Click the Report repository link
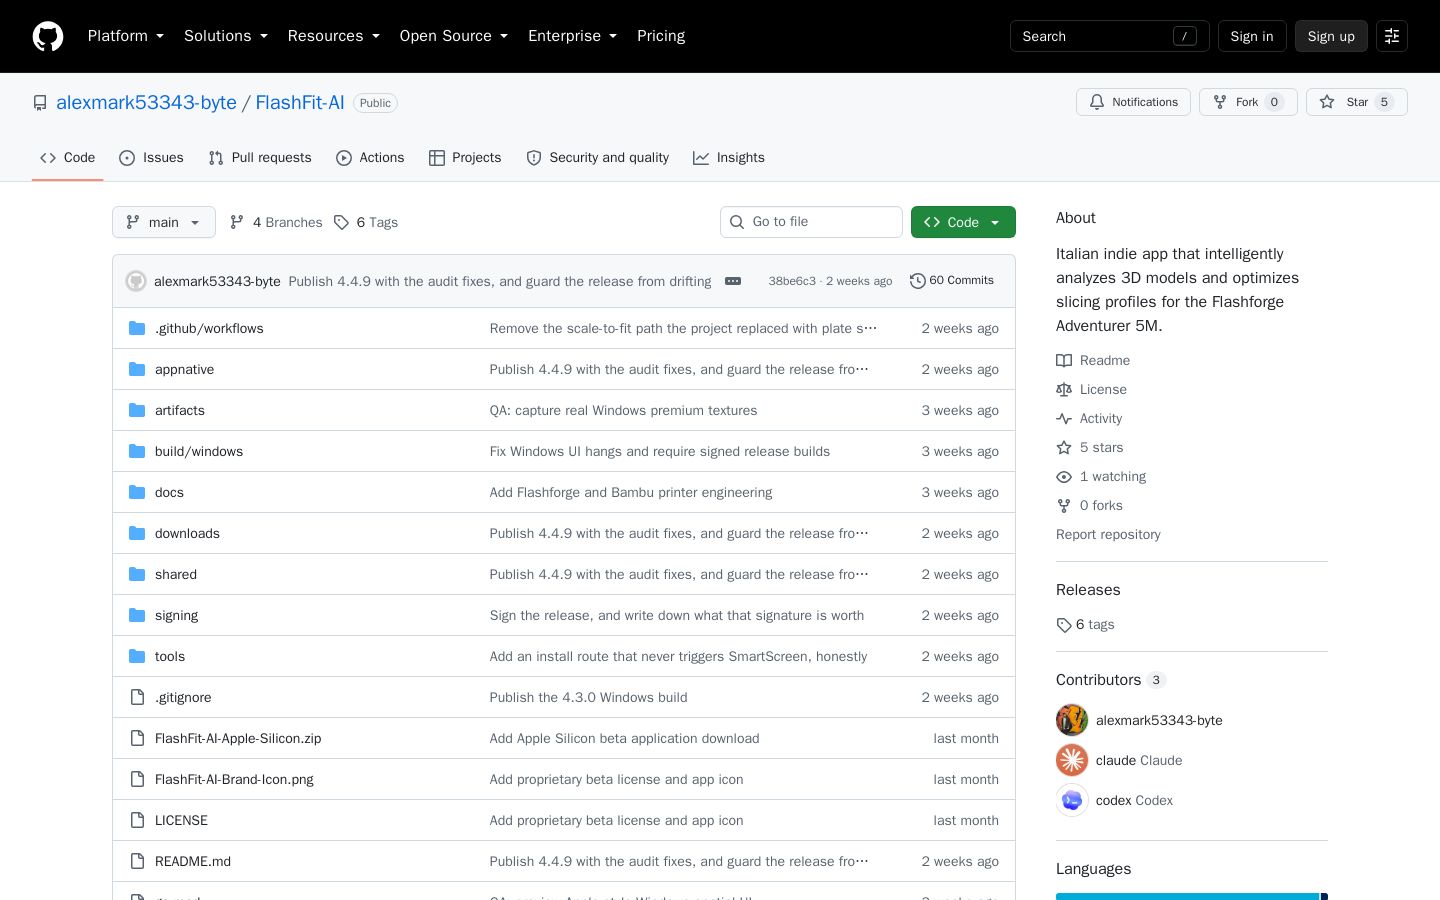Viewport: 1440px width, 900px height. coord(1108,535)
